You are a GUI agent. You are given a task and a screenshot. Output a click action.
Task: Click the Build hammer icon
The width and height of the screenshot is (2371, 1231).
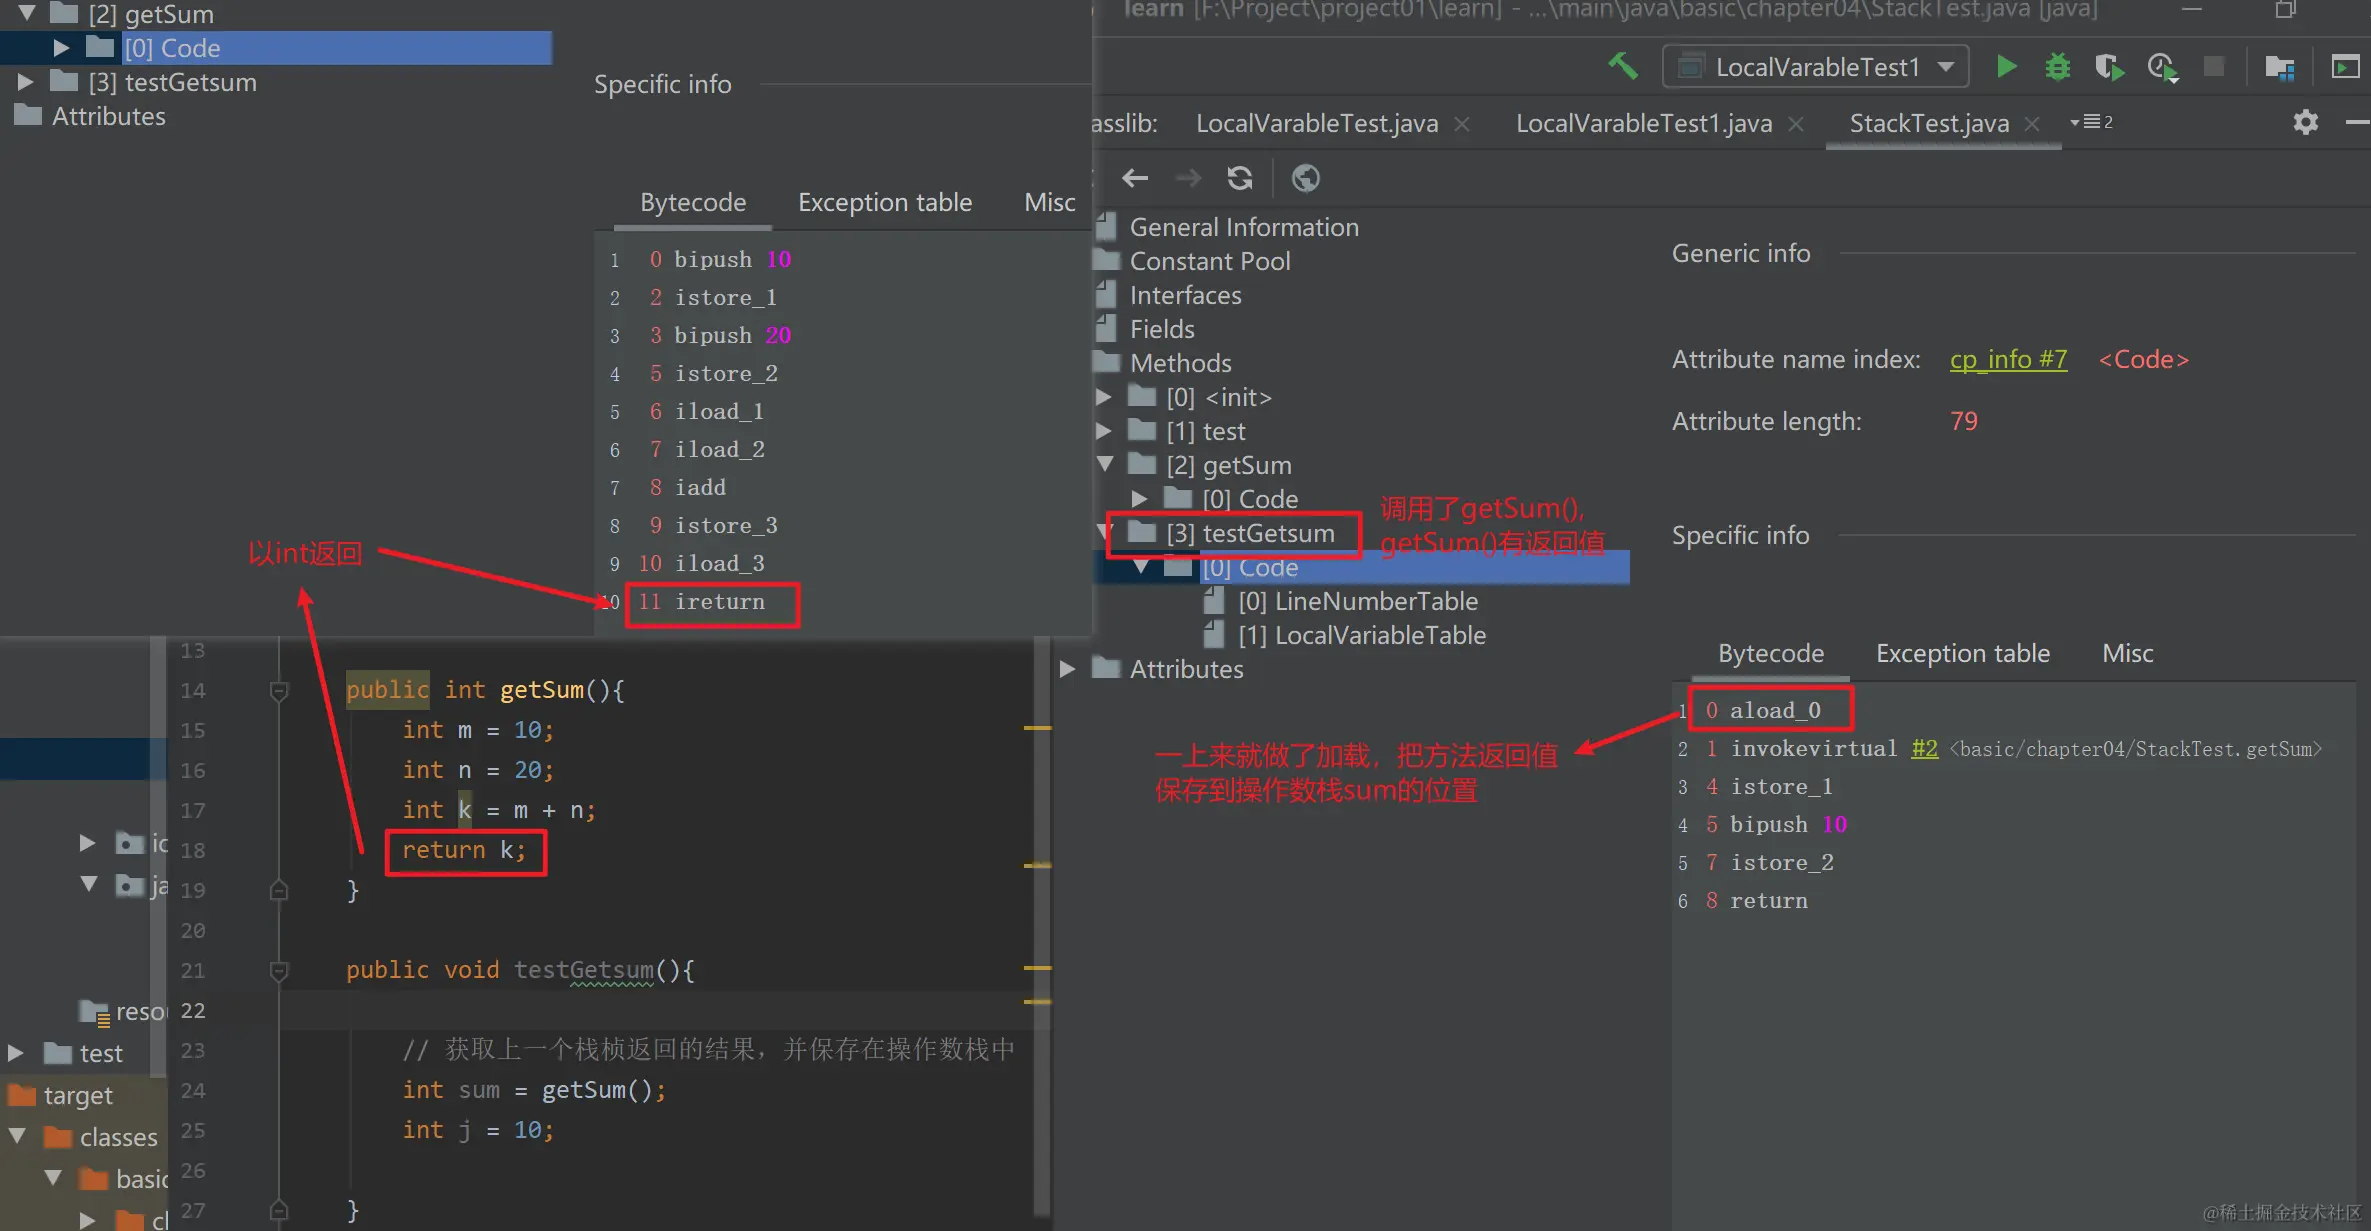[1622, 67]
